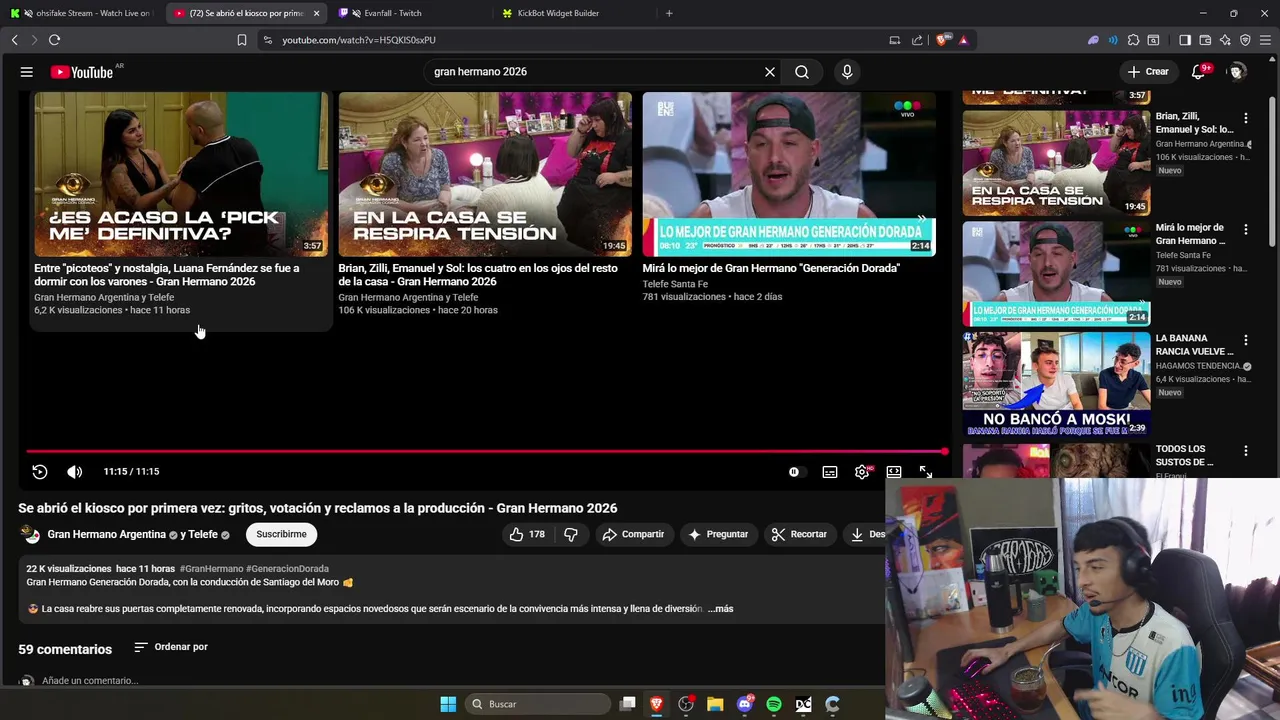
Task: Open a new browser tab with plus
Action: (x=669, y=13)
